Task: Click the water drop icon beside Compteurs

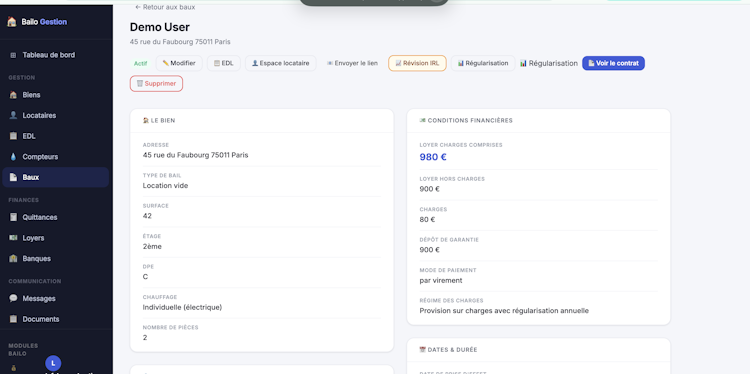Action: click(x=13, y=156)
